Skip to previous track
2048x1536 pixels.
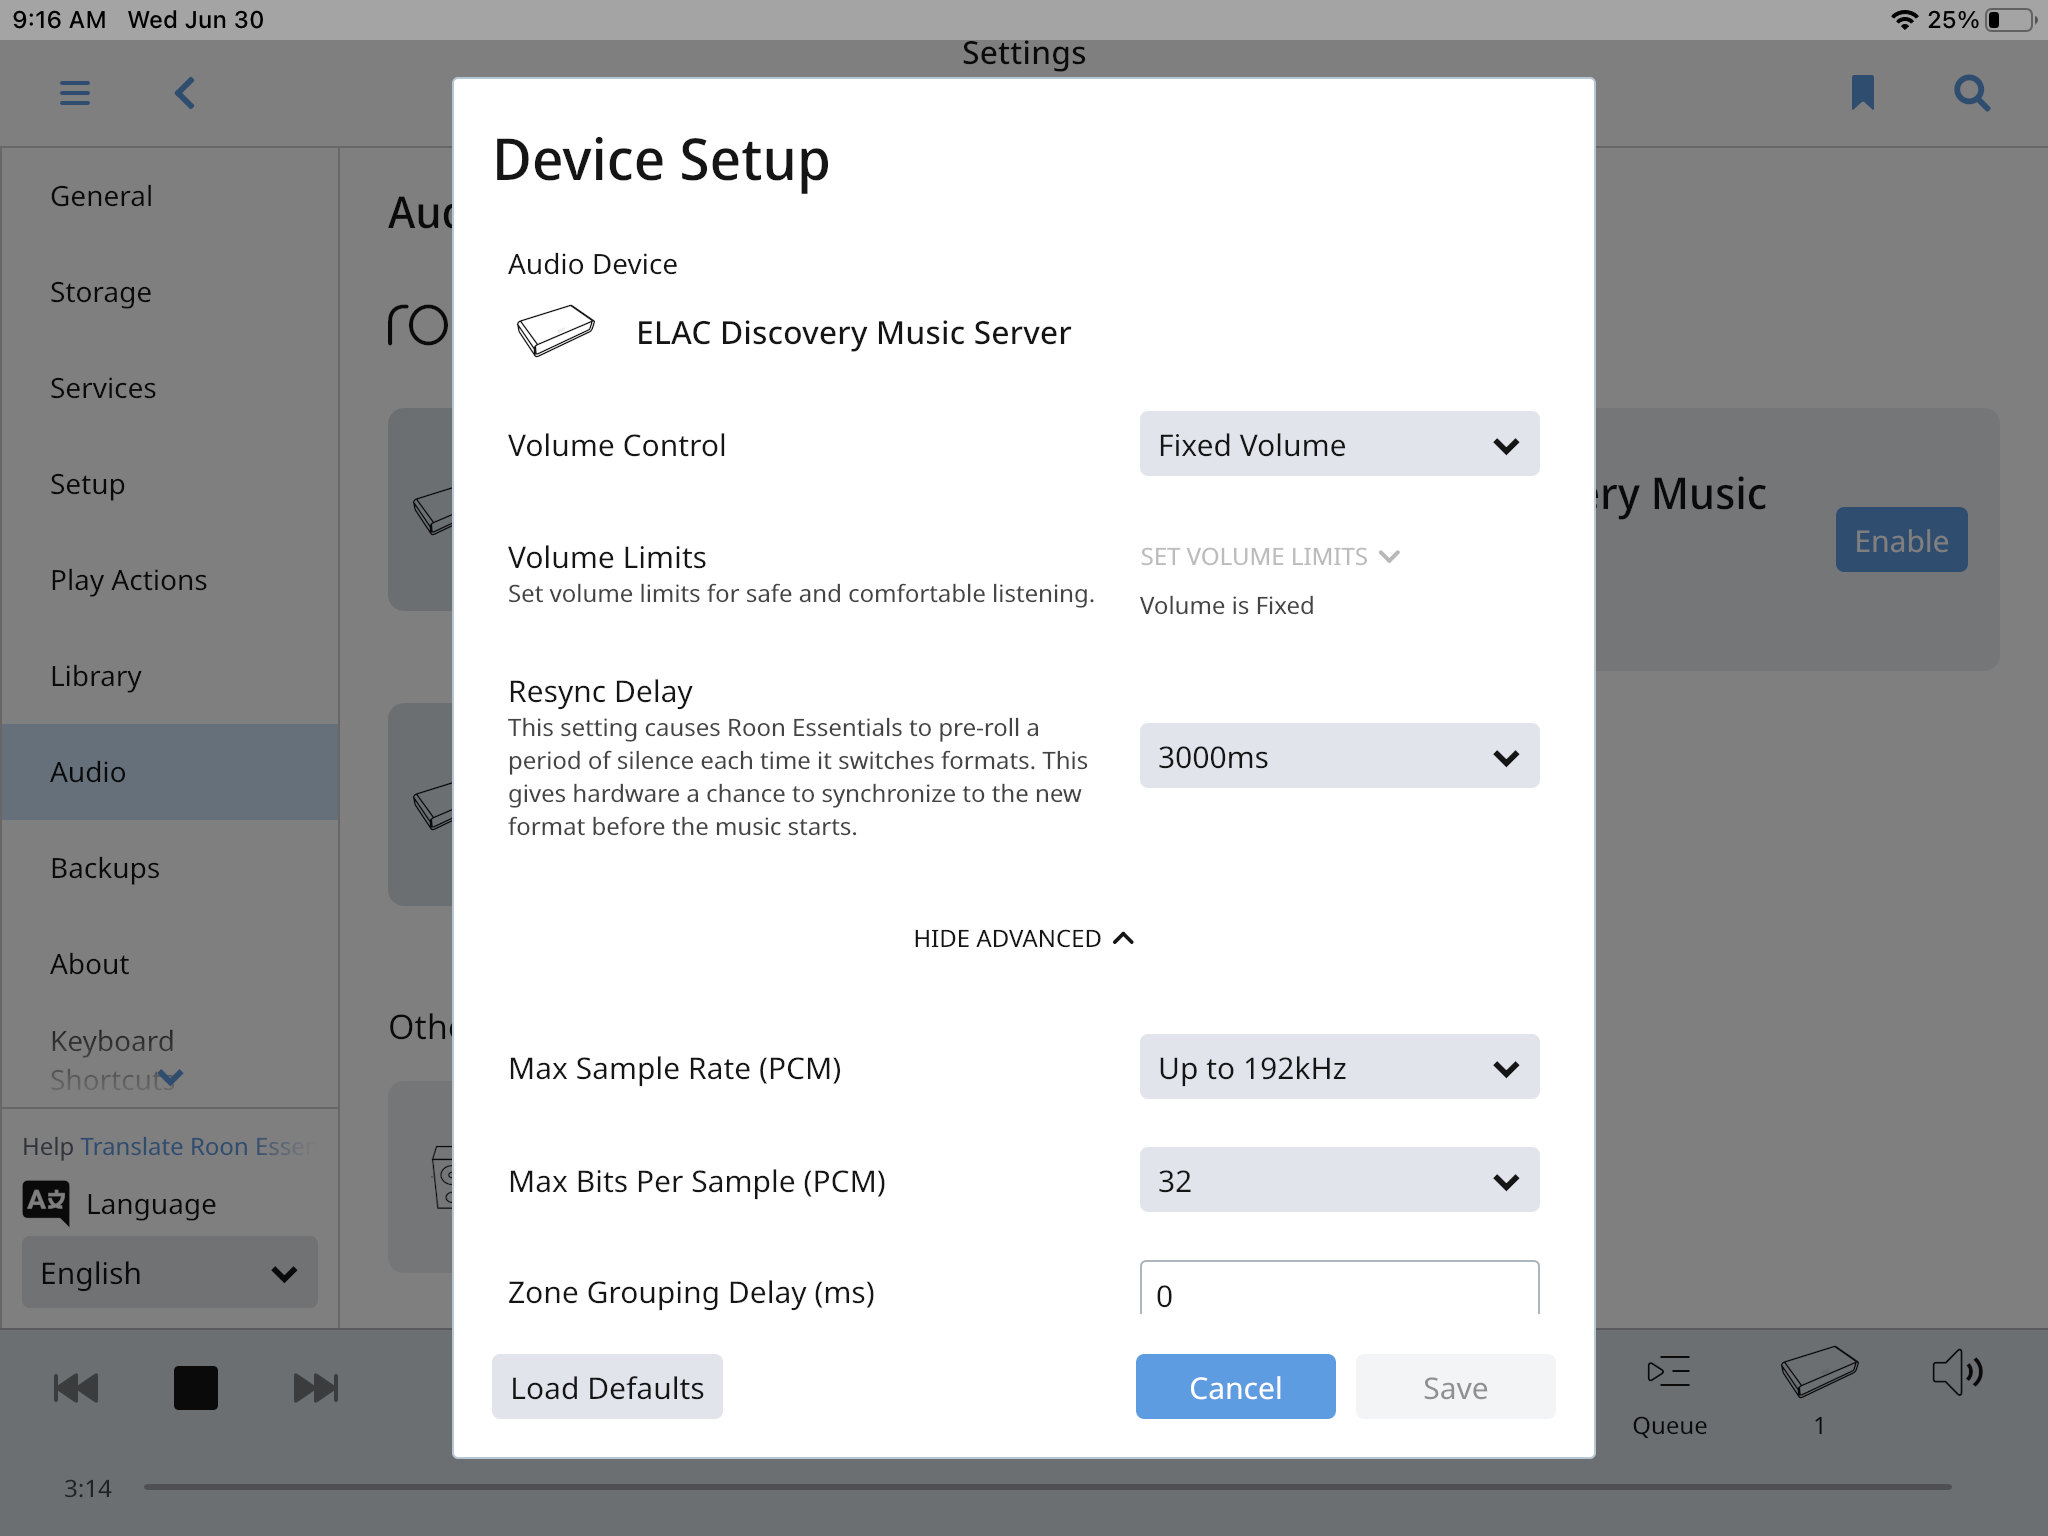click(76, 1388)
